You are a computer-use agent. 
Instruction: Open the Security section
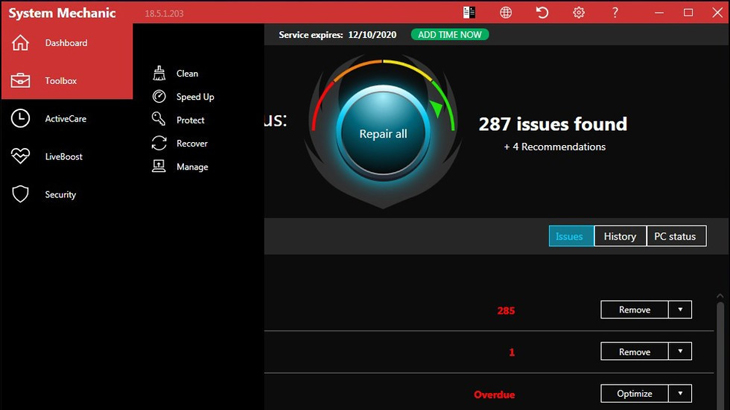pyautogui.click(x=67, y=195)
